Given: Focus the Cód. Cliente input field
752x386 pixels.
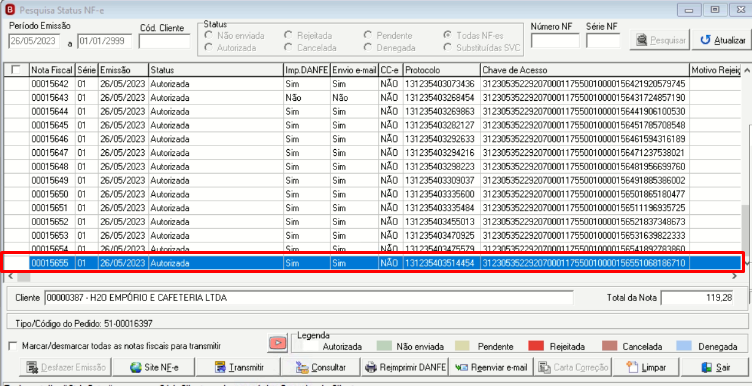Looking at the screenshot, I should [164, 42].
